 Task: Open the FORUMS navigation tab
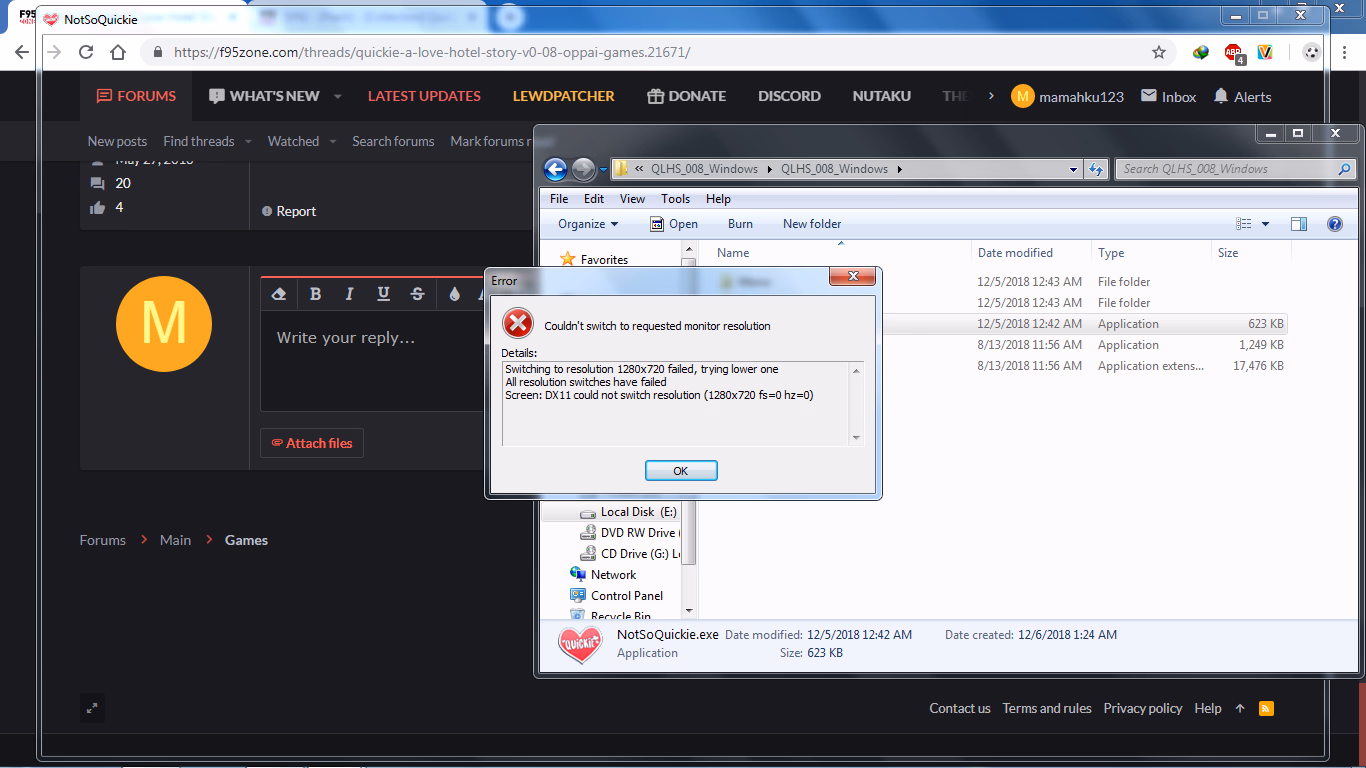tap(136, 96)
